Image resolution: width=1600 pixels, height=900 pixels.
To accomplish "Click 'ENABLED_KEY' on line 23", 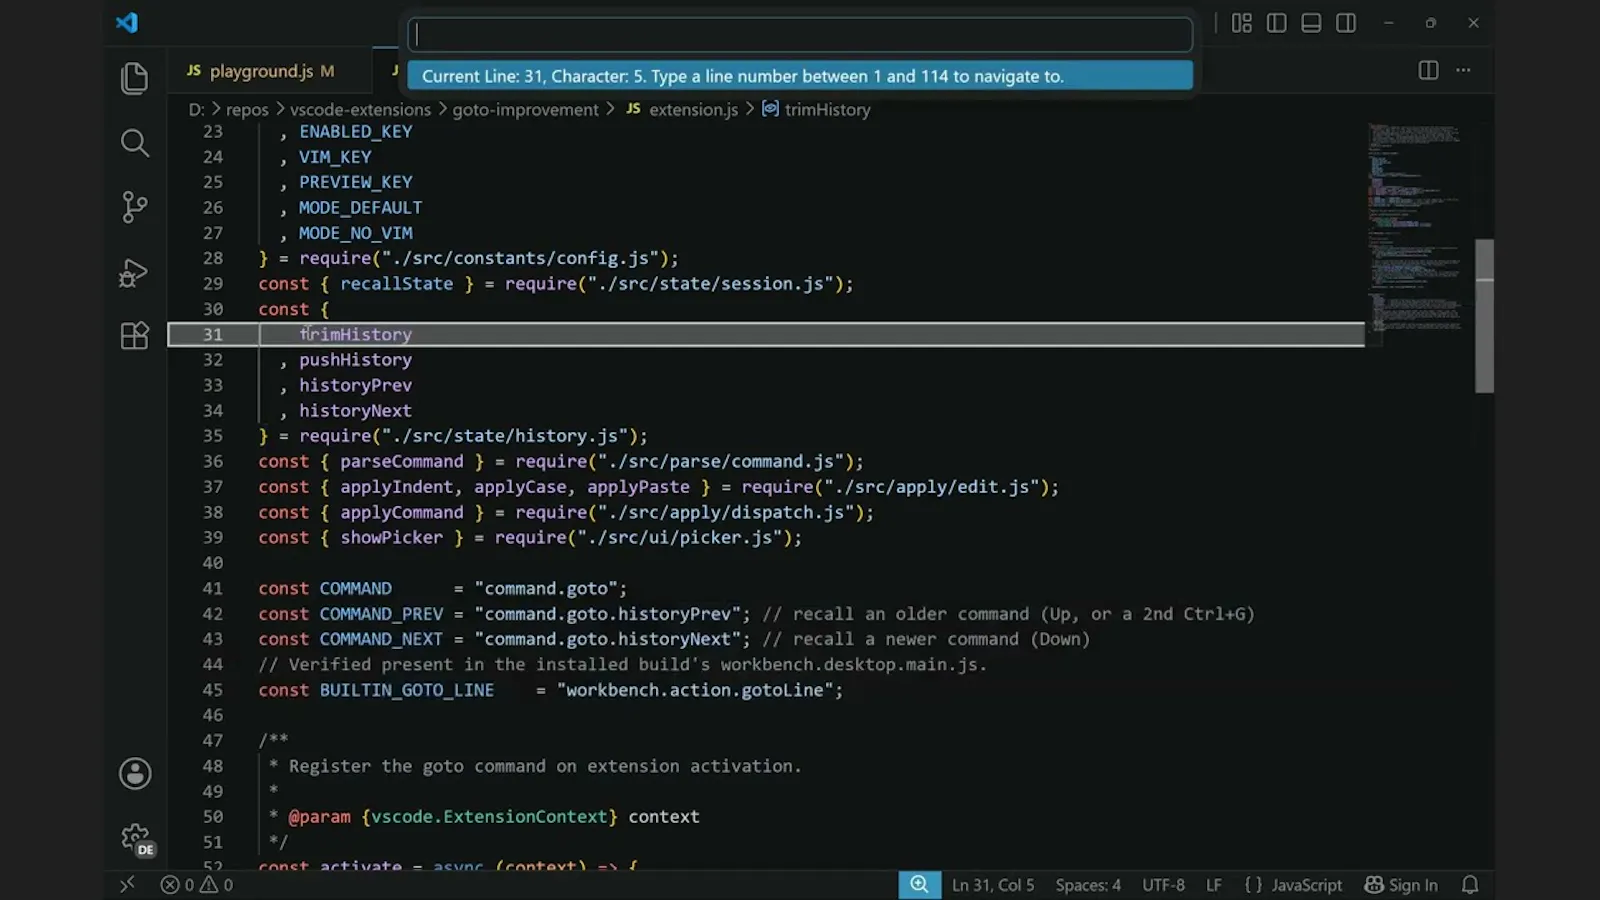I will (x=355, y=132).
